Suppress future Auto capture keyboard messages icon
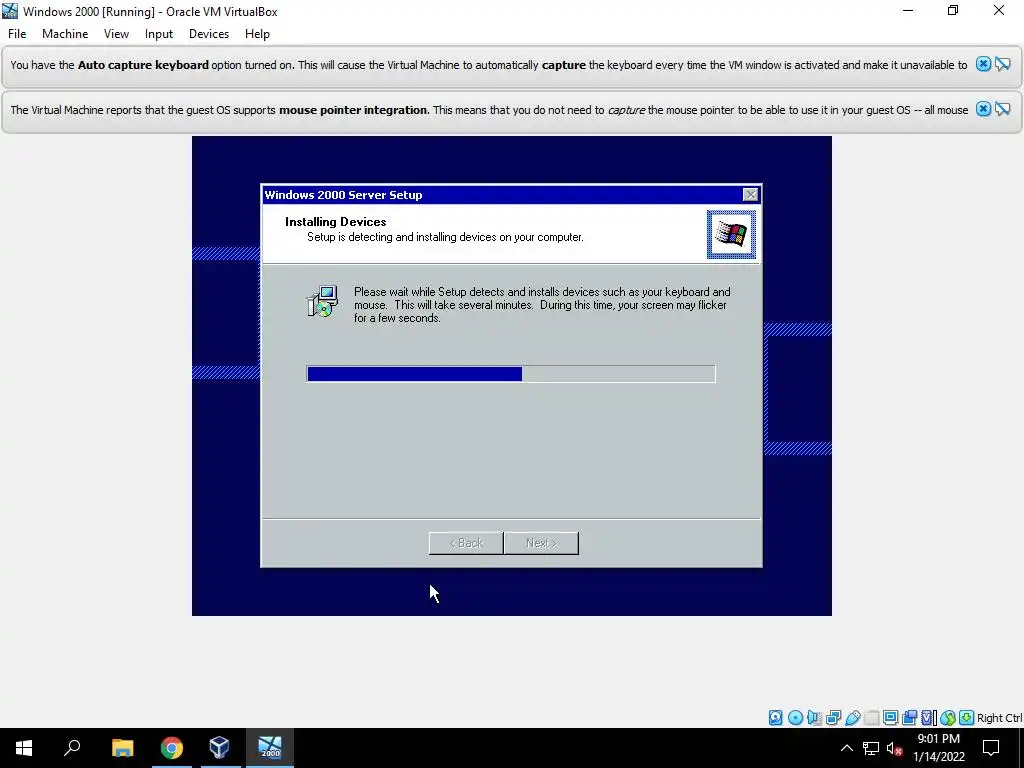 pyautogui.click(x=1002, y=64)
